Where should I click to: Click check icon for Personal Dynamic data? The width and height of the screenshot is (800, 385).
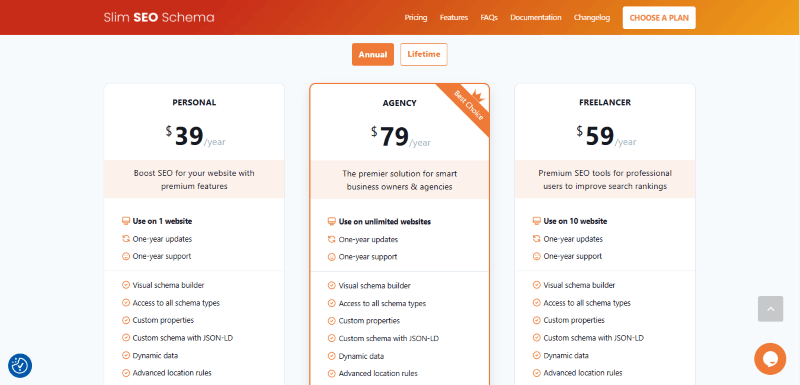pos(126,355)
